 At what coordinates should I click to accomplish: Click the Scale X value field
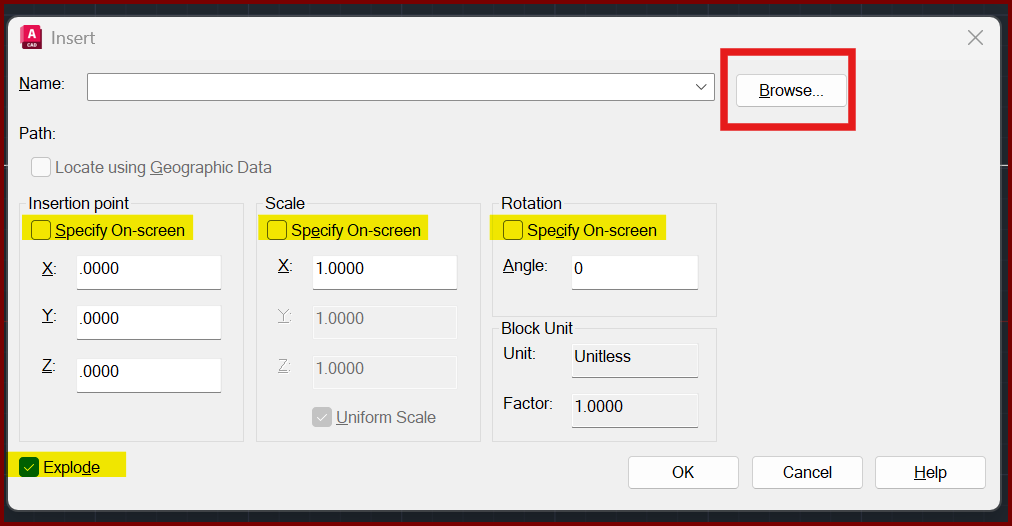pyautogui.click(x=384, y=270)
